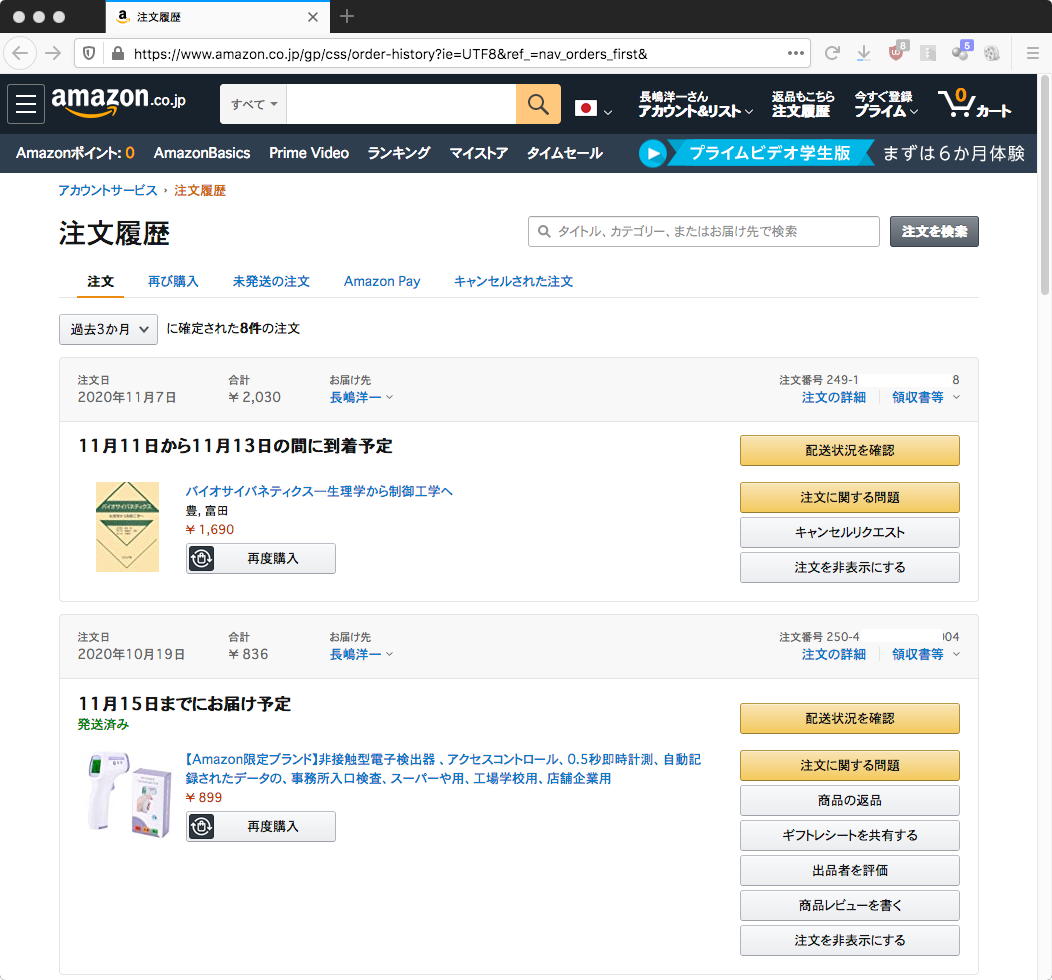This screenshot has width=1052, height=980.
Task: Click the amazon.co.jp logo
Action: (x=118, y=102)
